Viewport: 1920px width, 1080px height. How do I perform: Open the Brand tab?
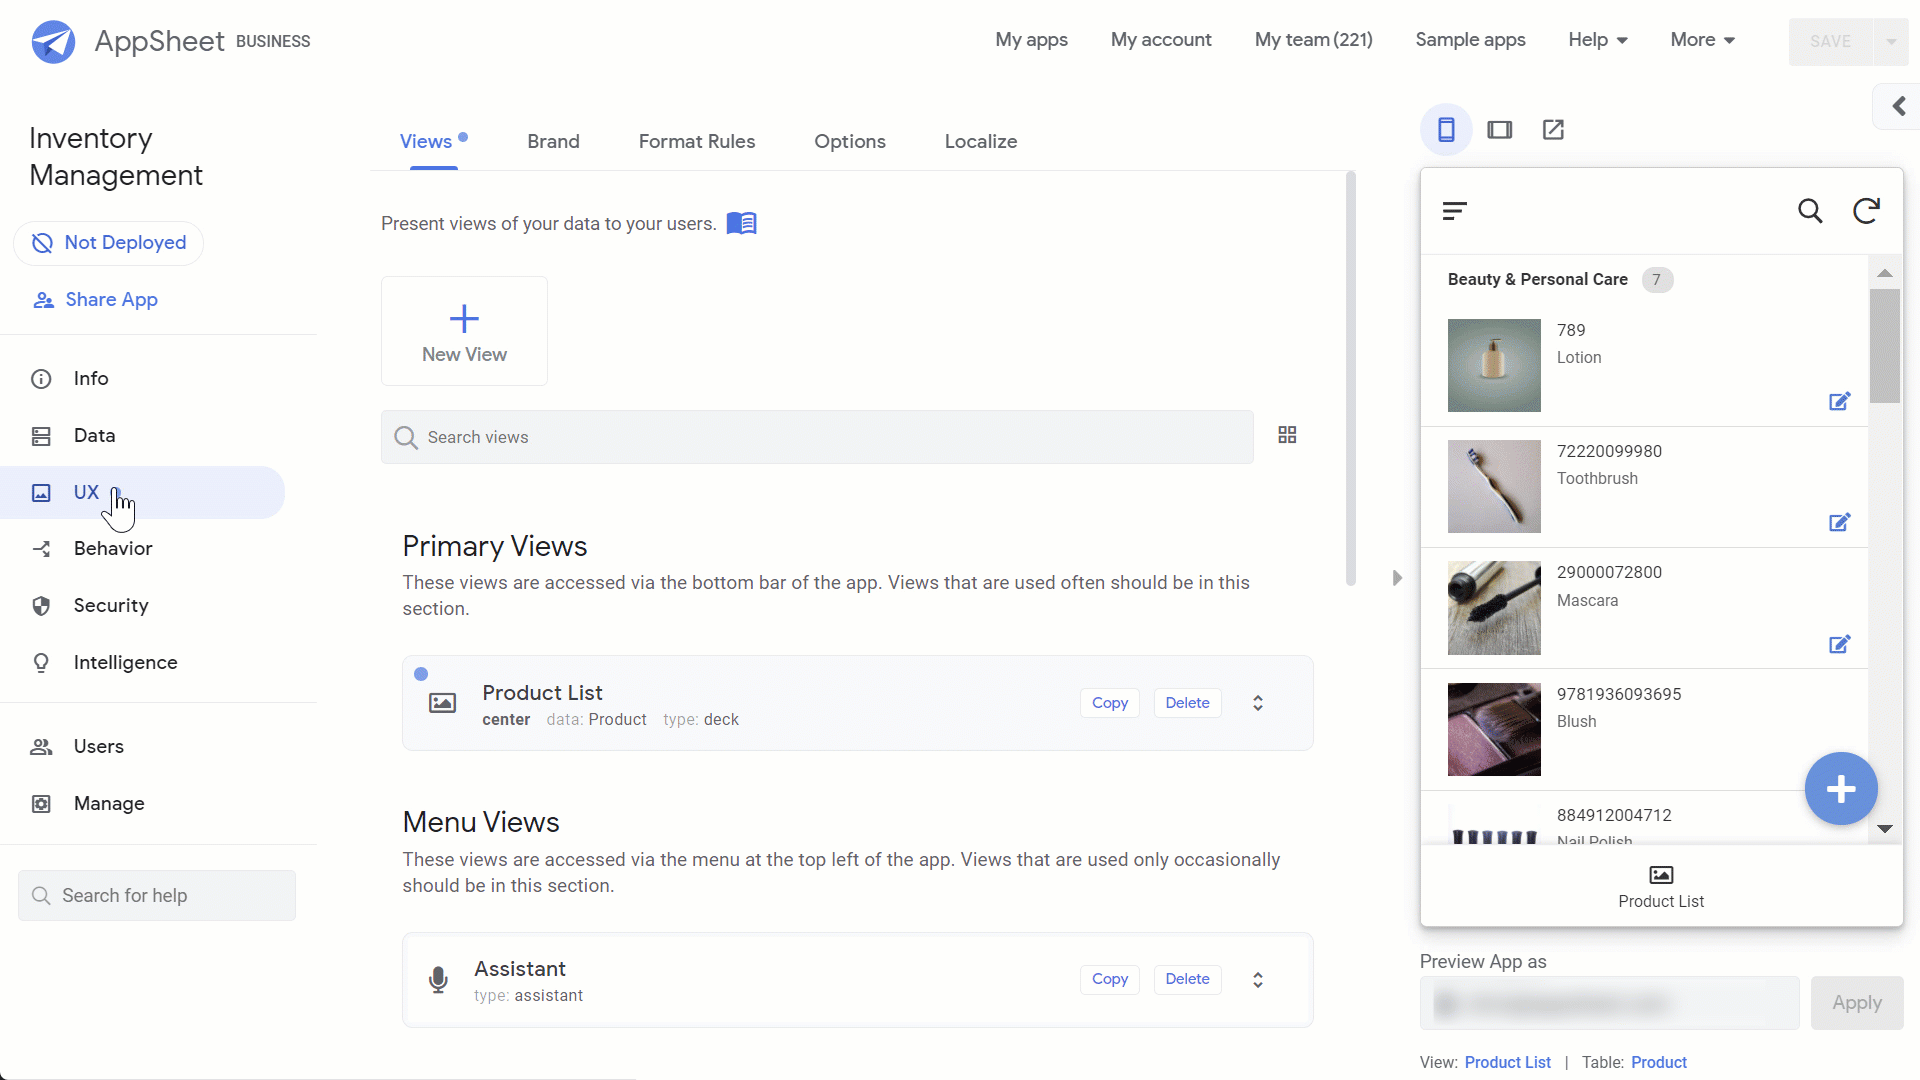tap(554, 141)
